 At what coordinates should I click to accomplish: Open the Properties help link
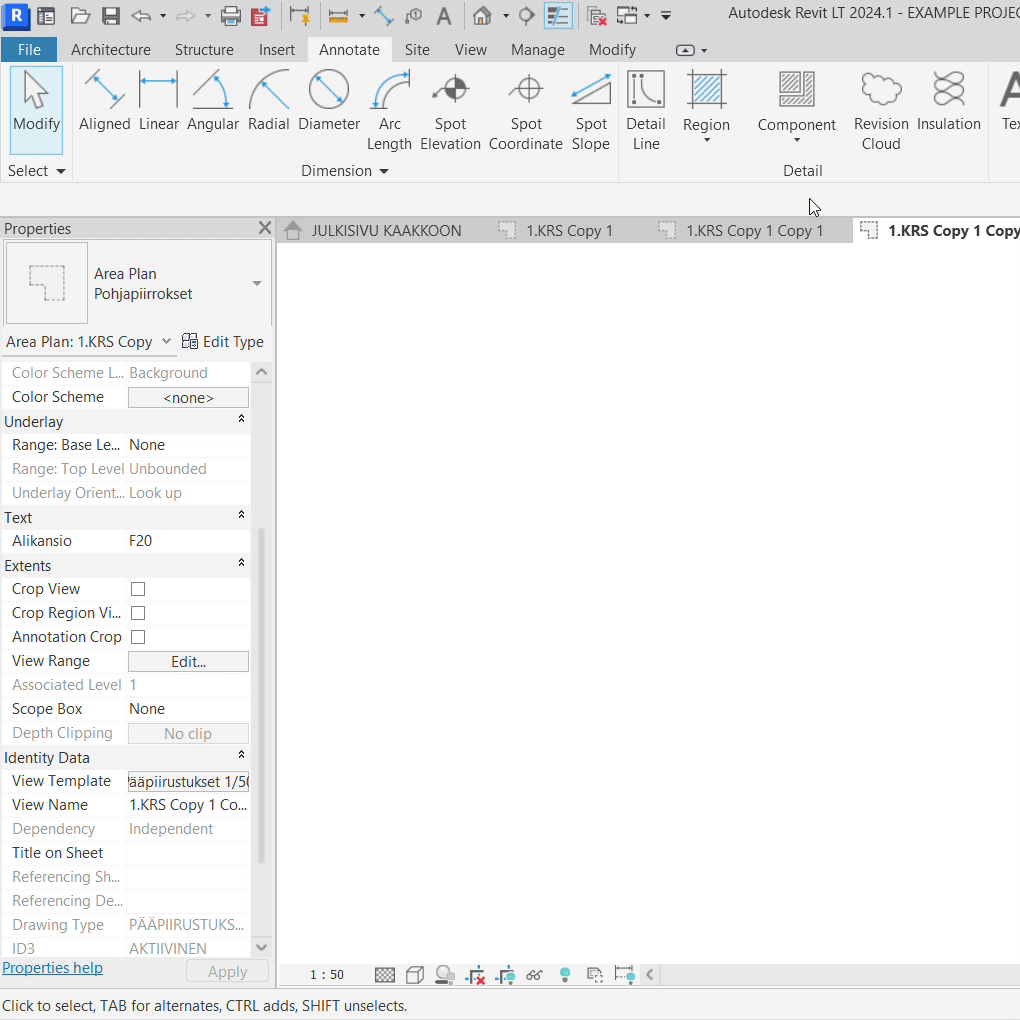52,967
